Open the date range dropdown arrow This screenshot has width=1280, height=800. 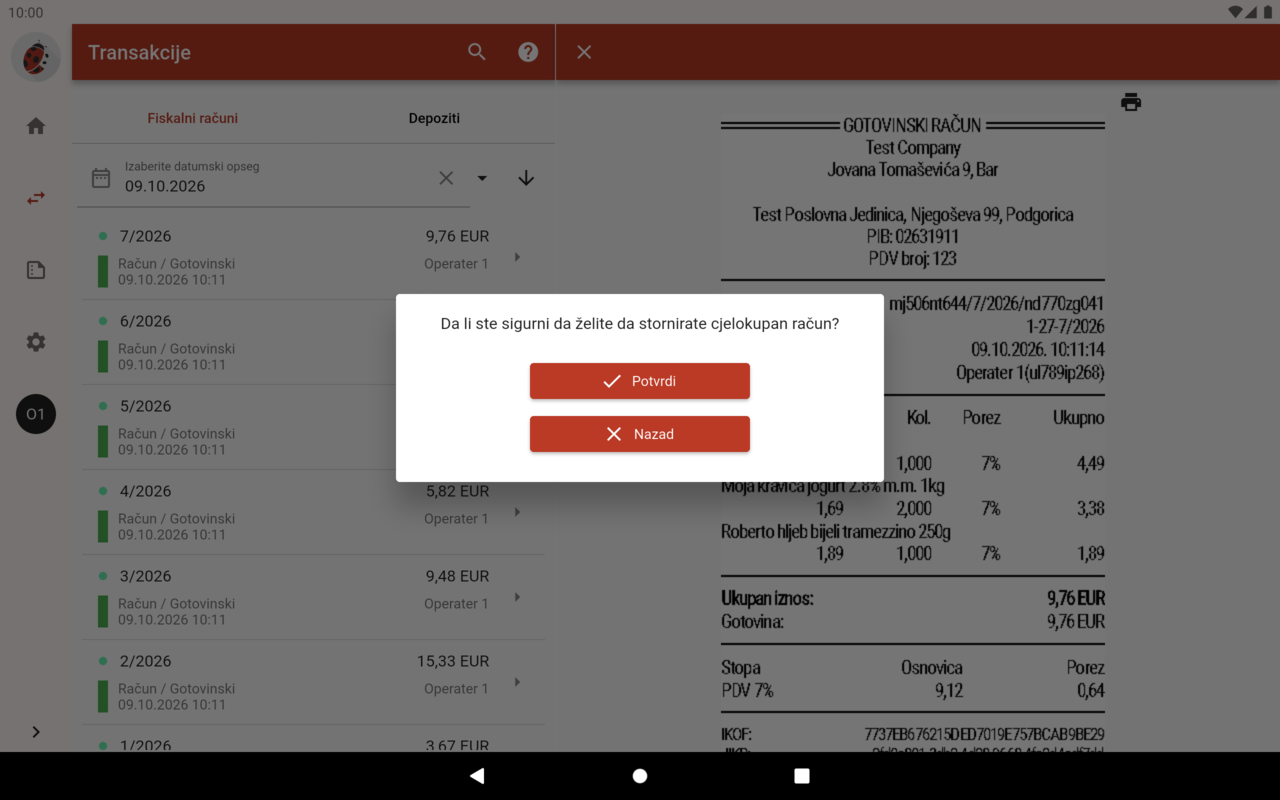[482, 178]
